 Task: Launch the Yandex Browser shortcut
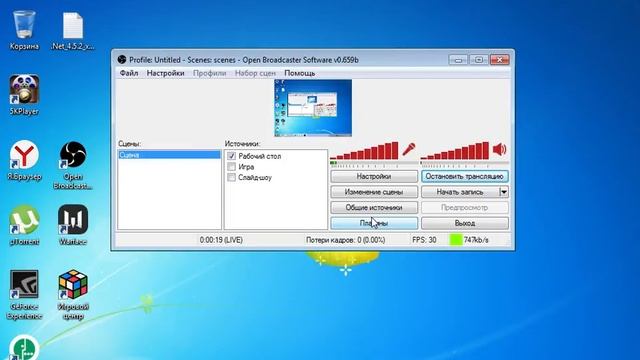24,160
